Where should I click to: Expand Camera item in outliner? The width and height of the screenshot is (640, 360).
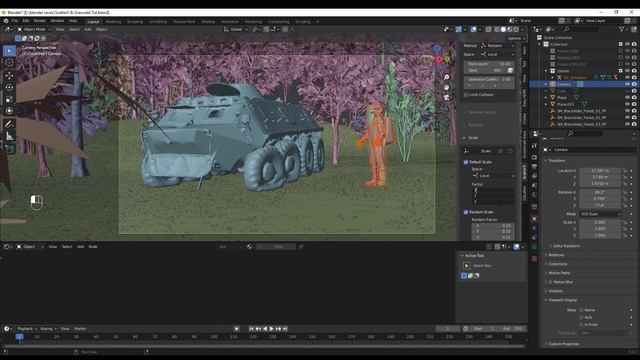(x=546, y=84)
